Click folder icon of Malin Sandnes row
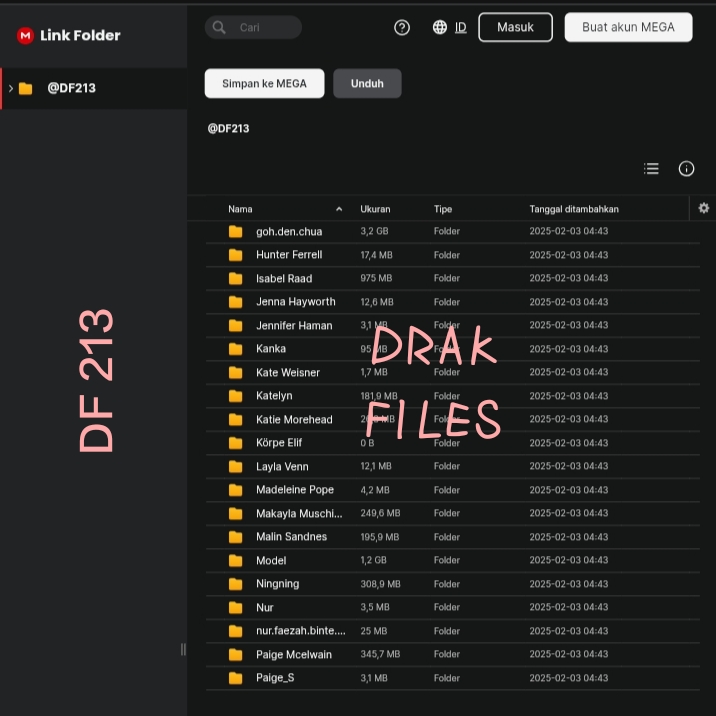Viewport: 716px width, 716px height. pyautogui.click(x=235, y=537)
